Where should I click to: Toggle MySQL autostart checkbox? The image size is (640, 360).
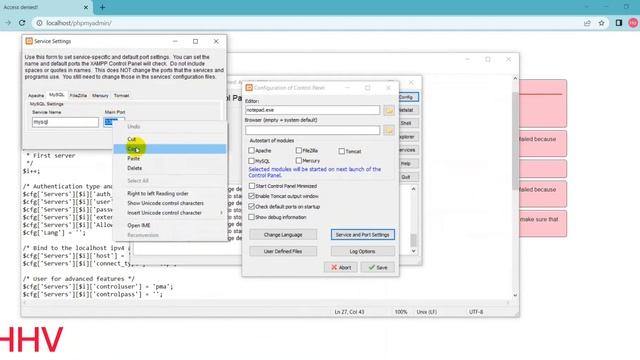click(251, 161)
